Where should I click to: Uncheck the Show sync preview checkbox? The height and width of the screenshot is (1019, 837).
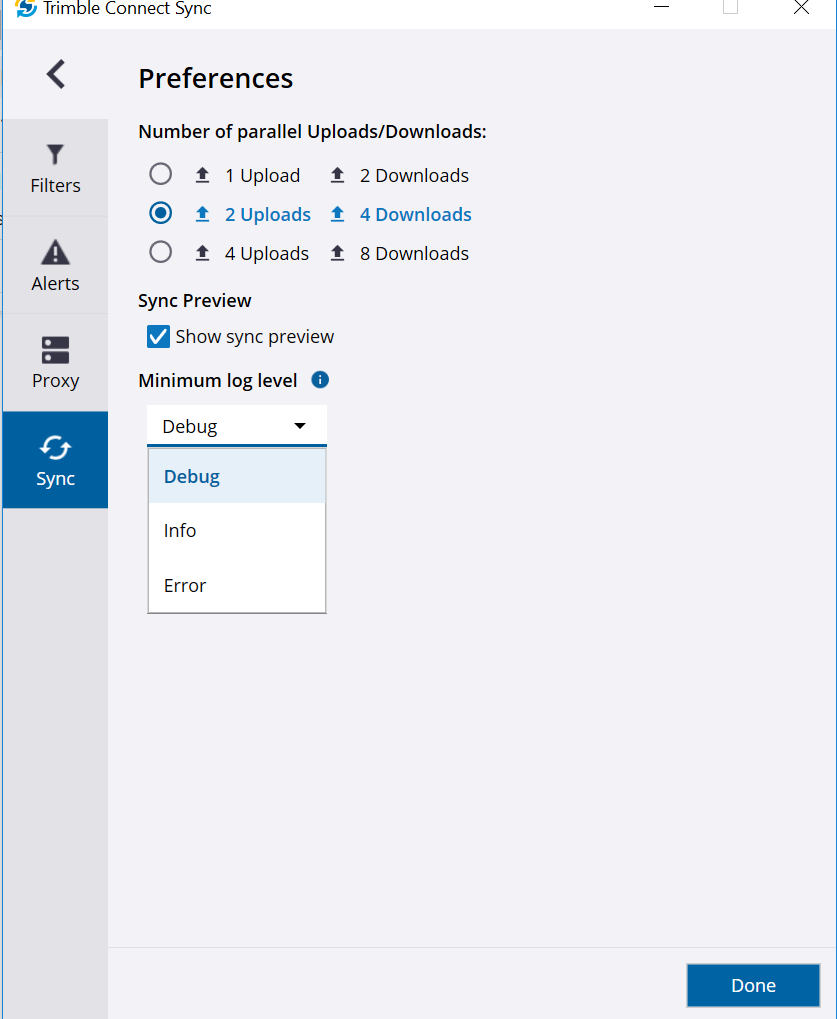[x=158, y=337]
